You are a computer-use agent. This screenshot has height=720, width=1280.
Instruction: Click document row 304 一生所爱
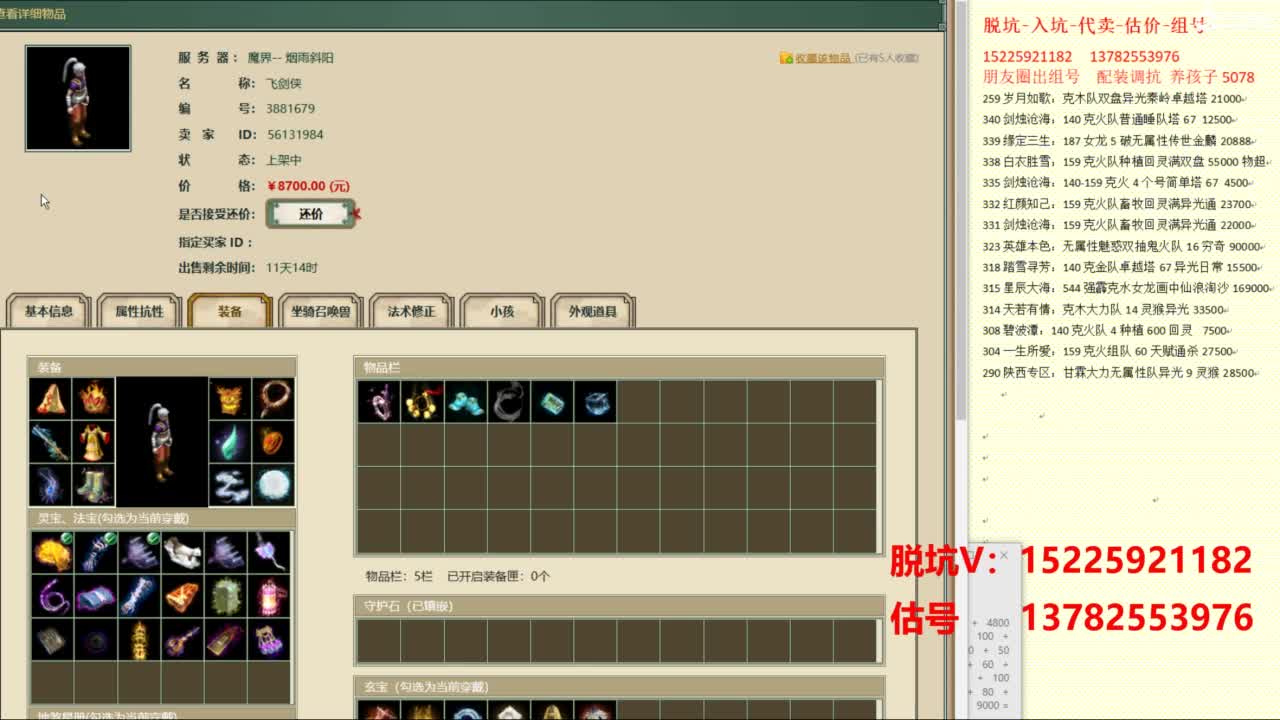pyautogui.click(x=1109, y=352)
